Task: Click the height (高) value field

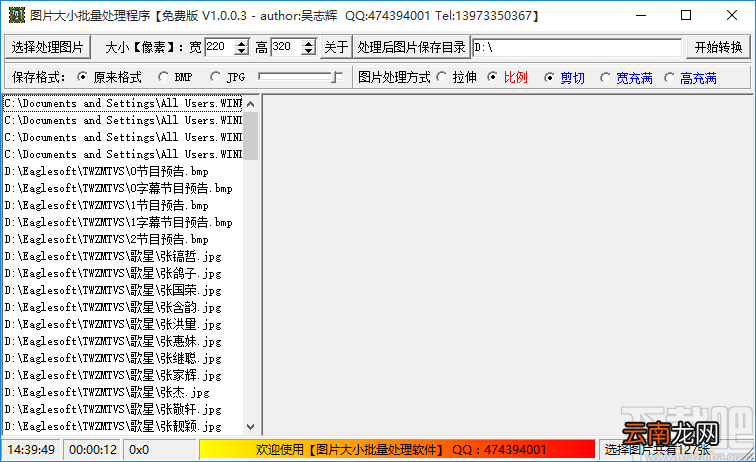Action: coord(286,47)
